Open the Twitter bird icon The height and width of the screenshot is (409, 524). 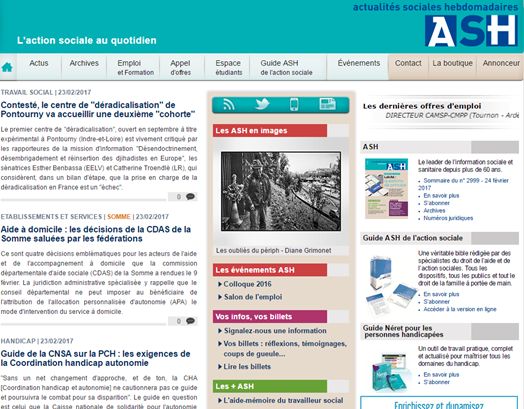point(262,104)
